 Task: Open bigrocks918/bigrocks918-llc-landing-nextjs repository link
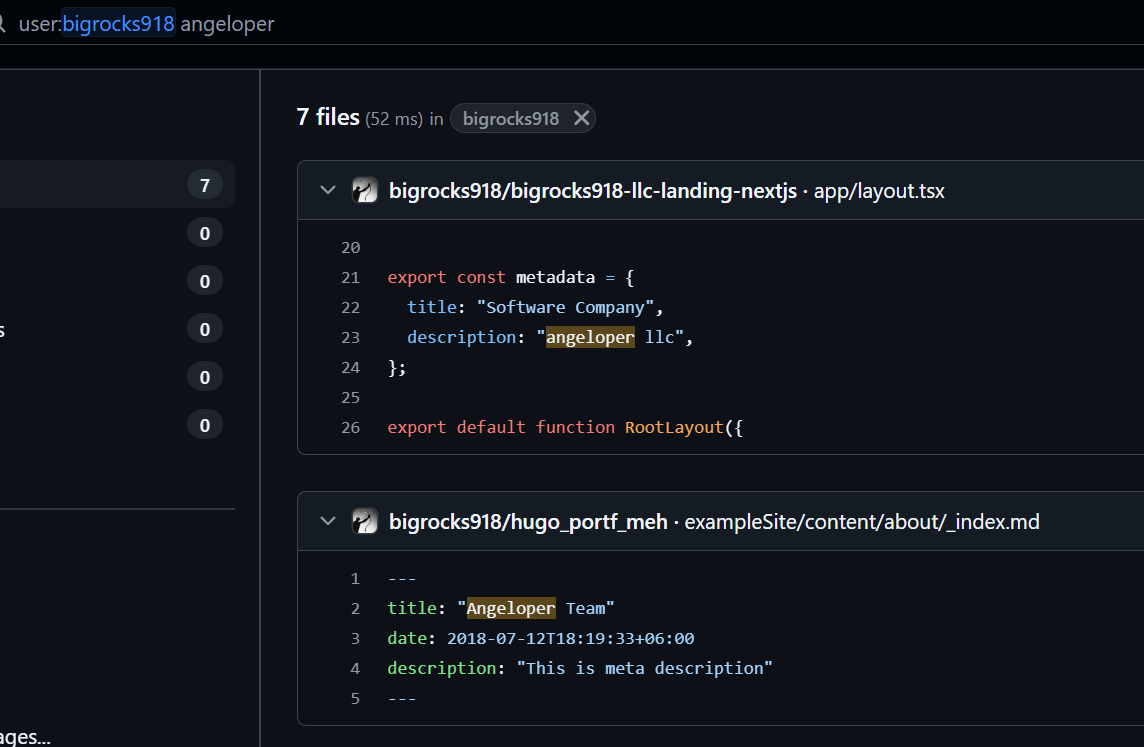[592, 191]
